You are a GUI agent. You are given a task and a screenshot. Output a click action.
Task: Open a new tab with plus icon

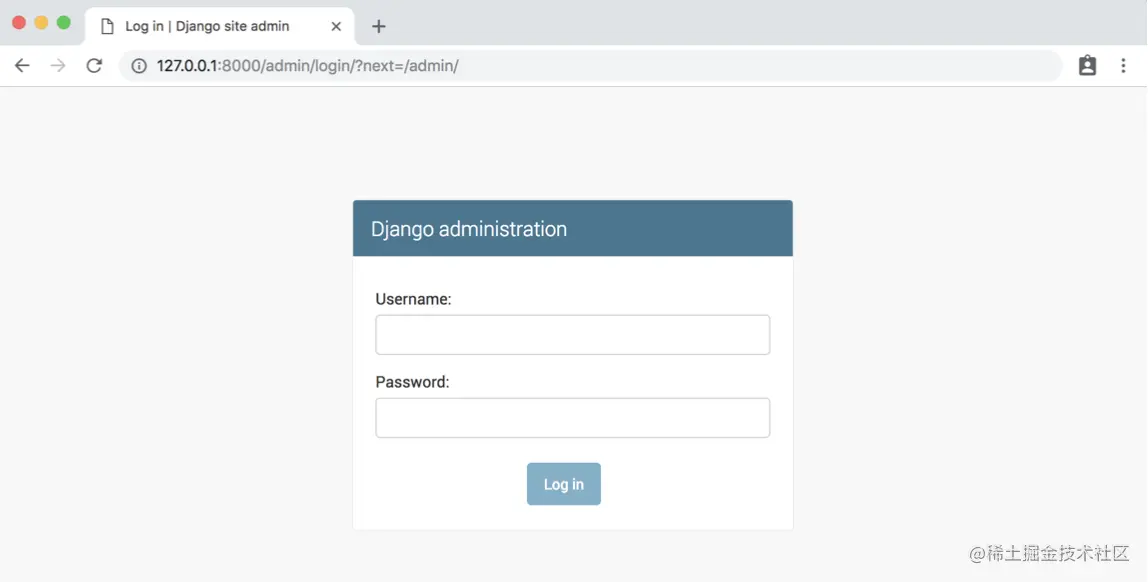pyautogui.click(x=379, y=26)
